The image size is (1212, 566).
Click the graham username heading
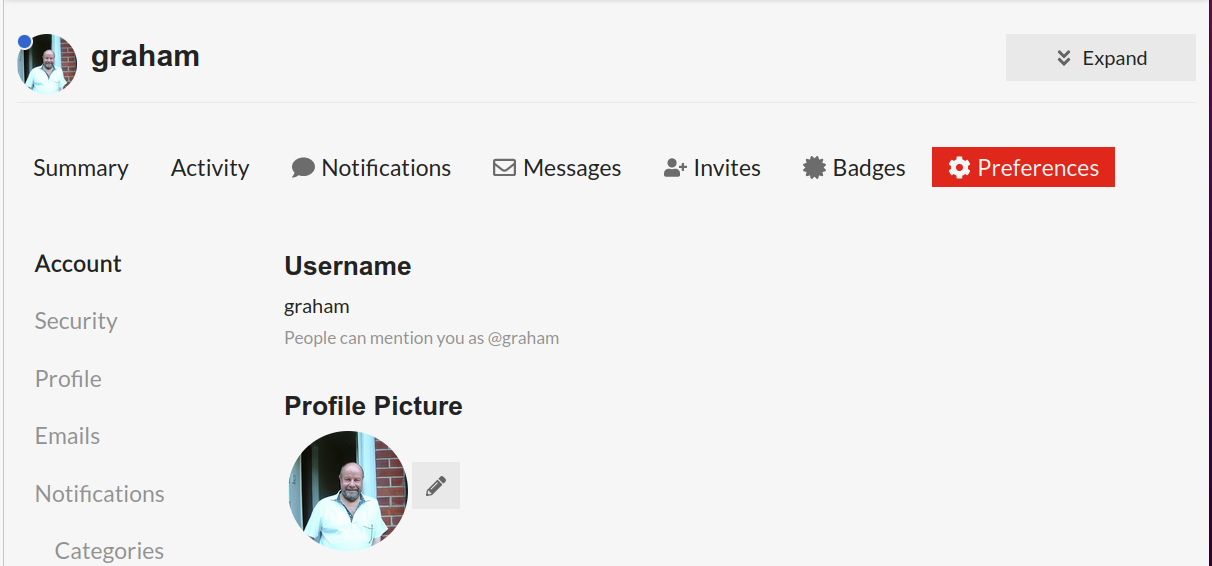[145, 57]
